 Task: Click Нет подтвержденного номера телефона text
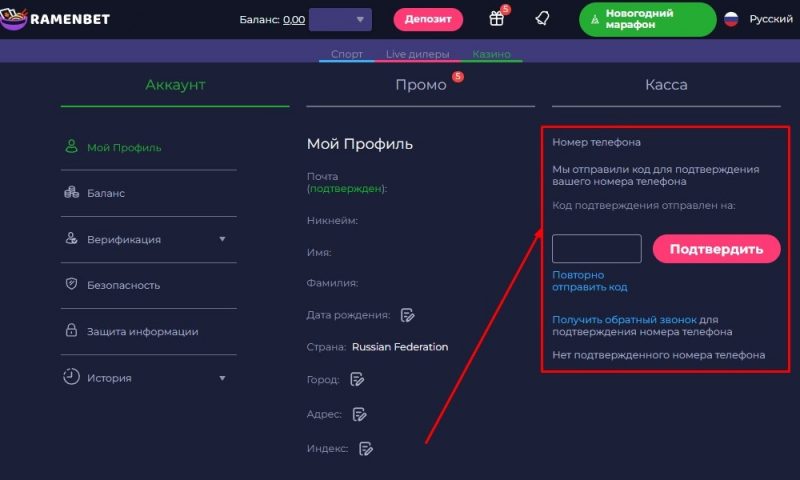659,355
